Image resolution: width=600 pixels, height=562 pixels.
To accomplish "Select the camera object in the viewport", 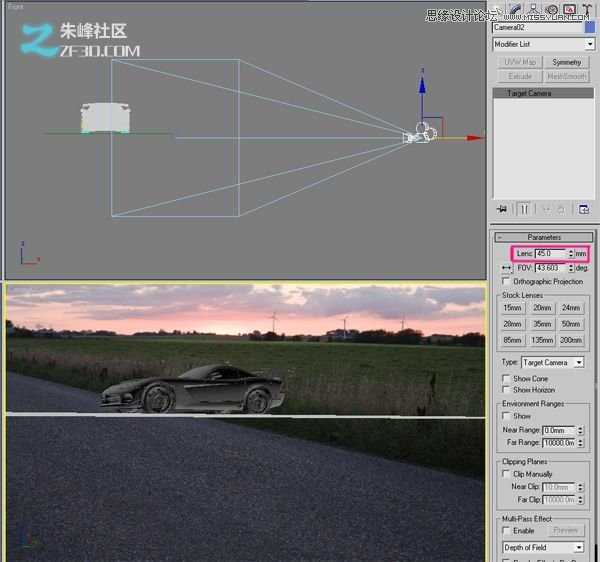I will coord(418,135).
